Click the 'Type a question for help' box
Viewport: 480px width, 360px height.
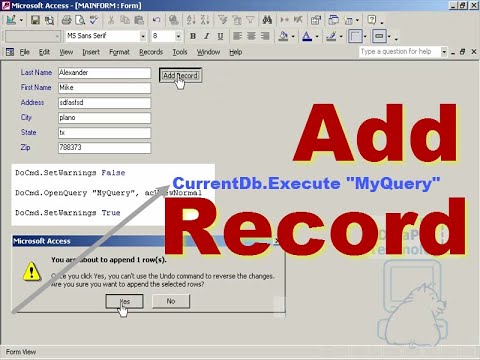pyautogui.click(x=400, y=52)
